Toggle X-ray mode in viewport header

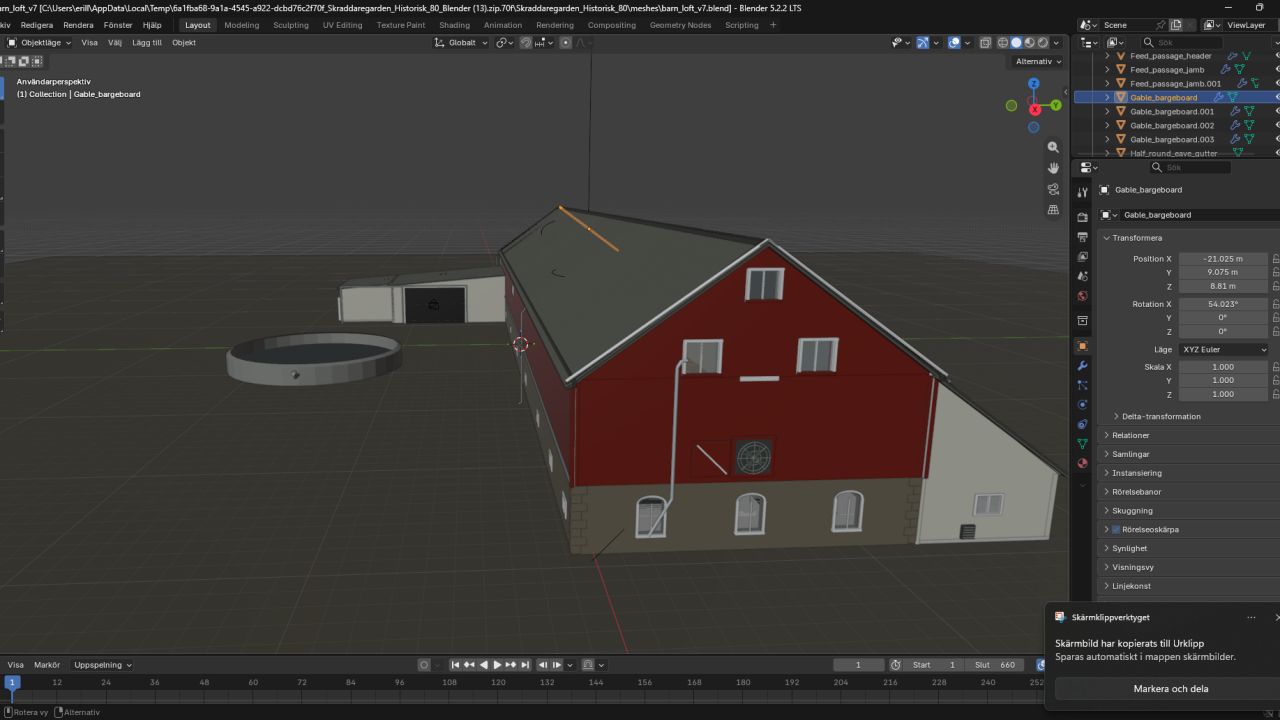pos(986,43)
